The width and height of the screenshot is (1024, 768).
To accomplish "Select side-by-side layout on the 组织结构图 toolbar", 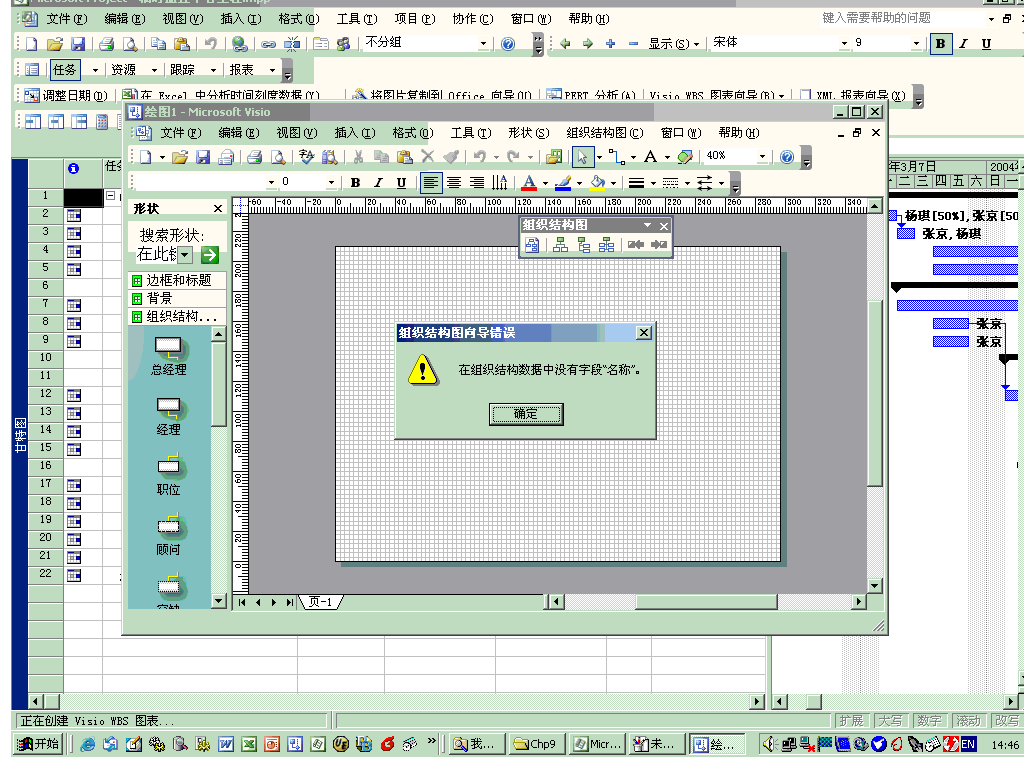I will tap(607, 245).
